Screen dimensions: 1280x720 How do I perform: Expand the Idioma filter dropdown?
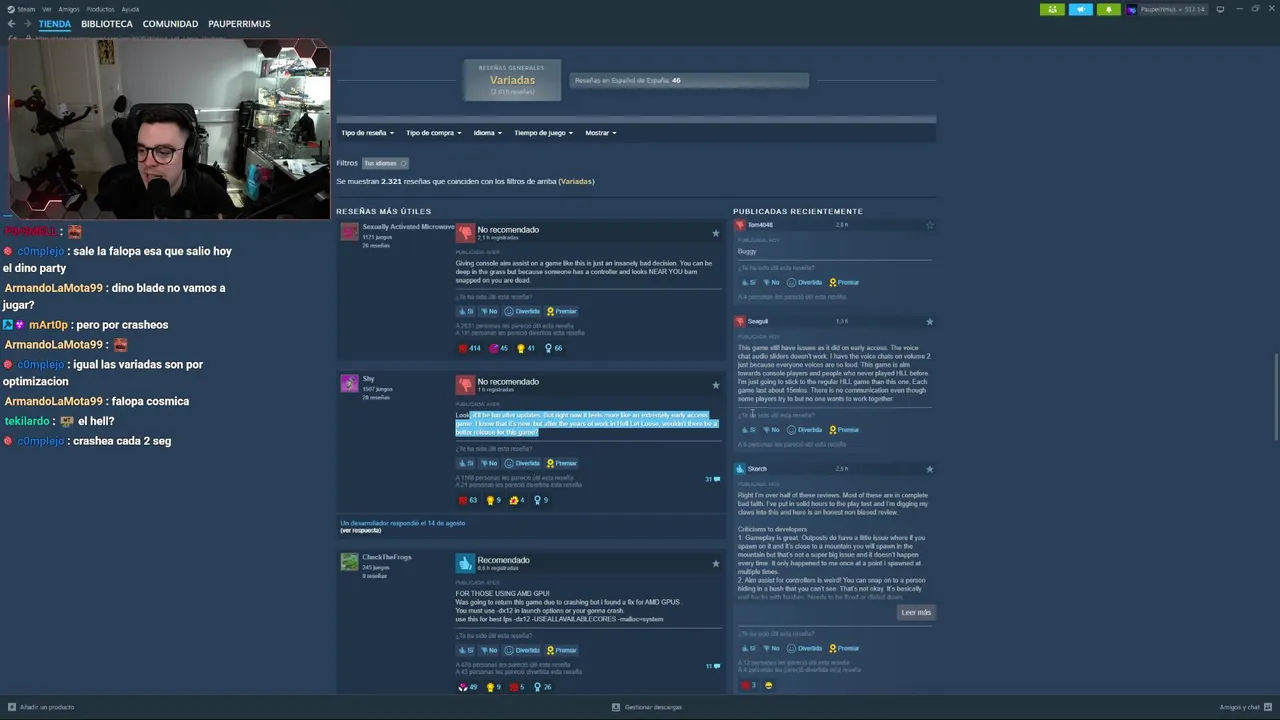[487, 132]
